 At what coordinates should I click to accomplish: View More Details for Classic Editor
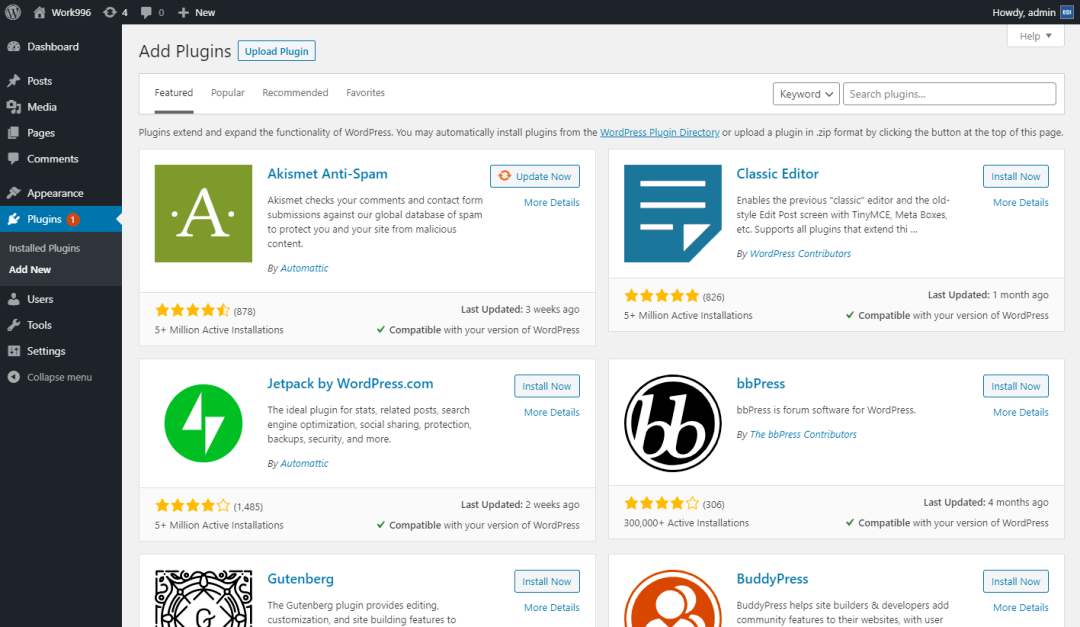coord(1020,203)
